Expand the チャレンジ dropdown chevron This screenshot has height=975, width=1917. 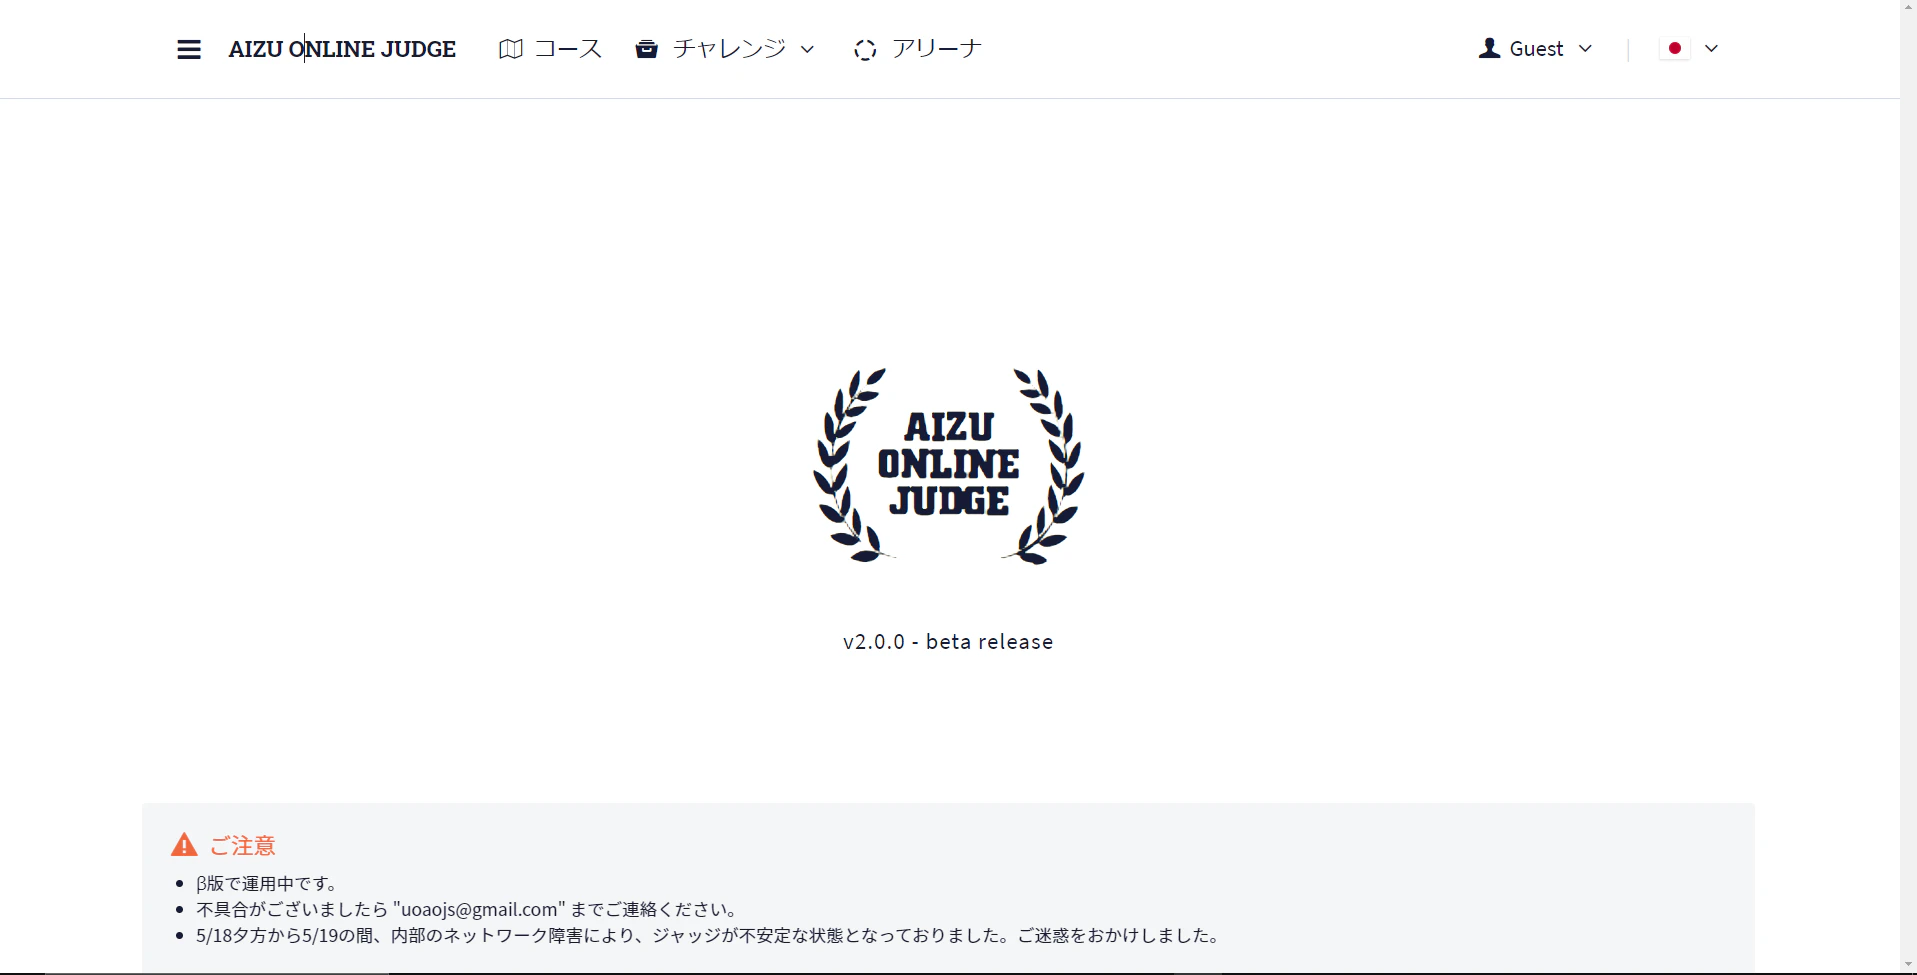click(807, 49)
